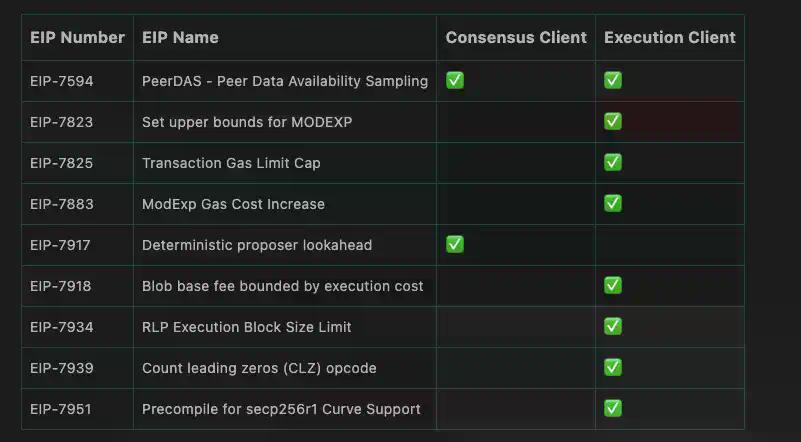The image size is (801, 442).
Task: Click the Execution Client checkmark for EIP-7951
Action: coord(613,408)
